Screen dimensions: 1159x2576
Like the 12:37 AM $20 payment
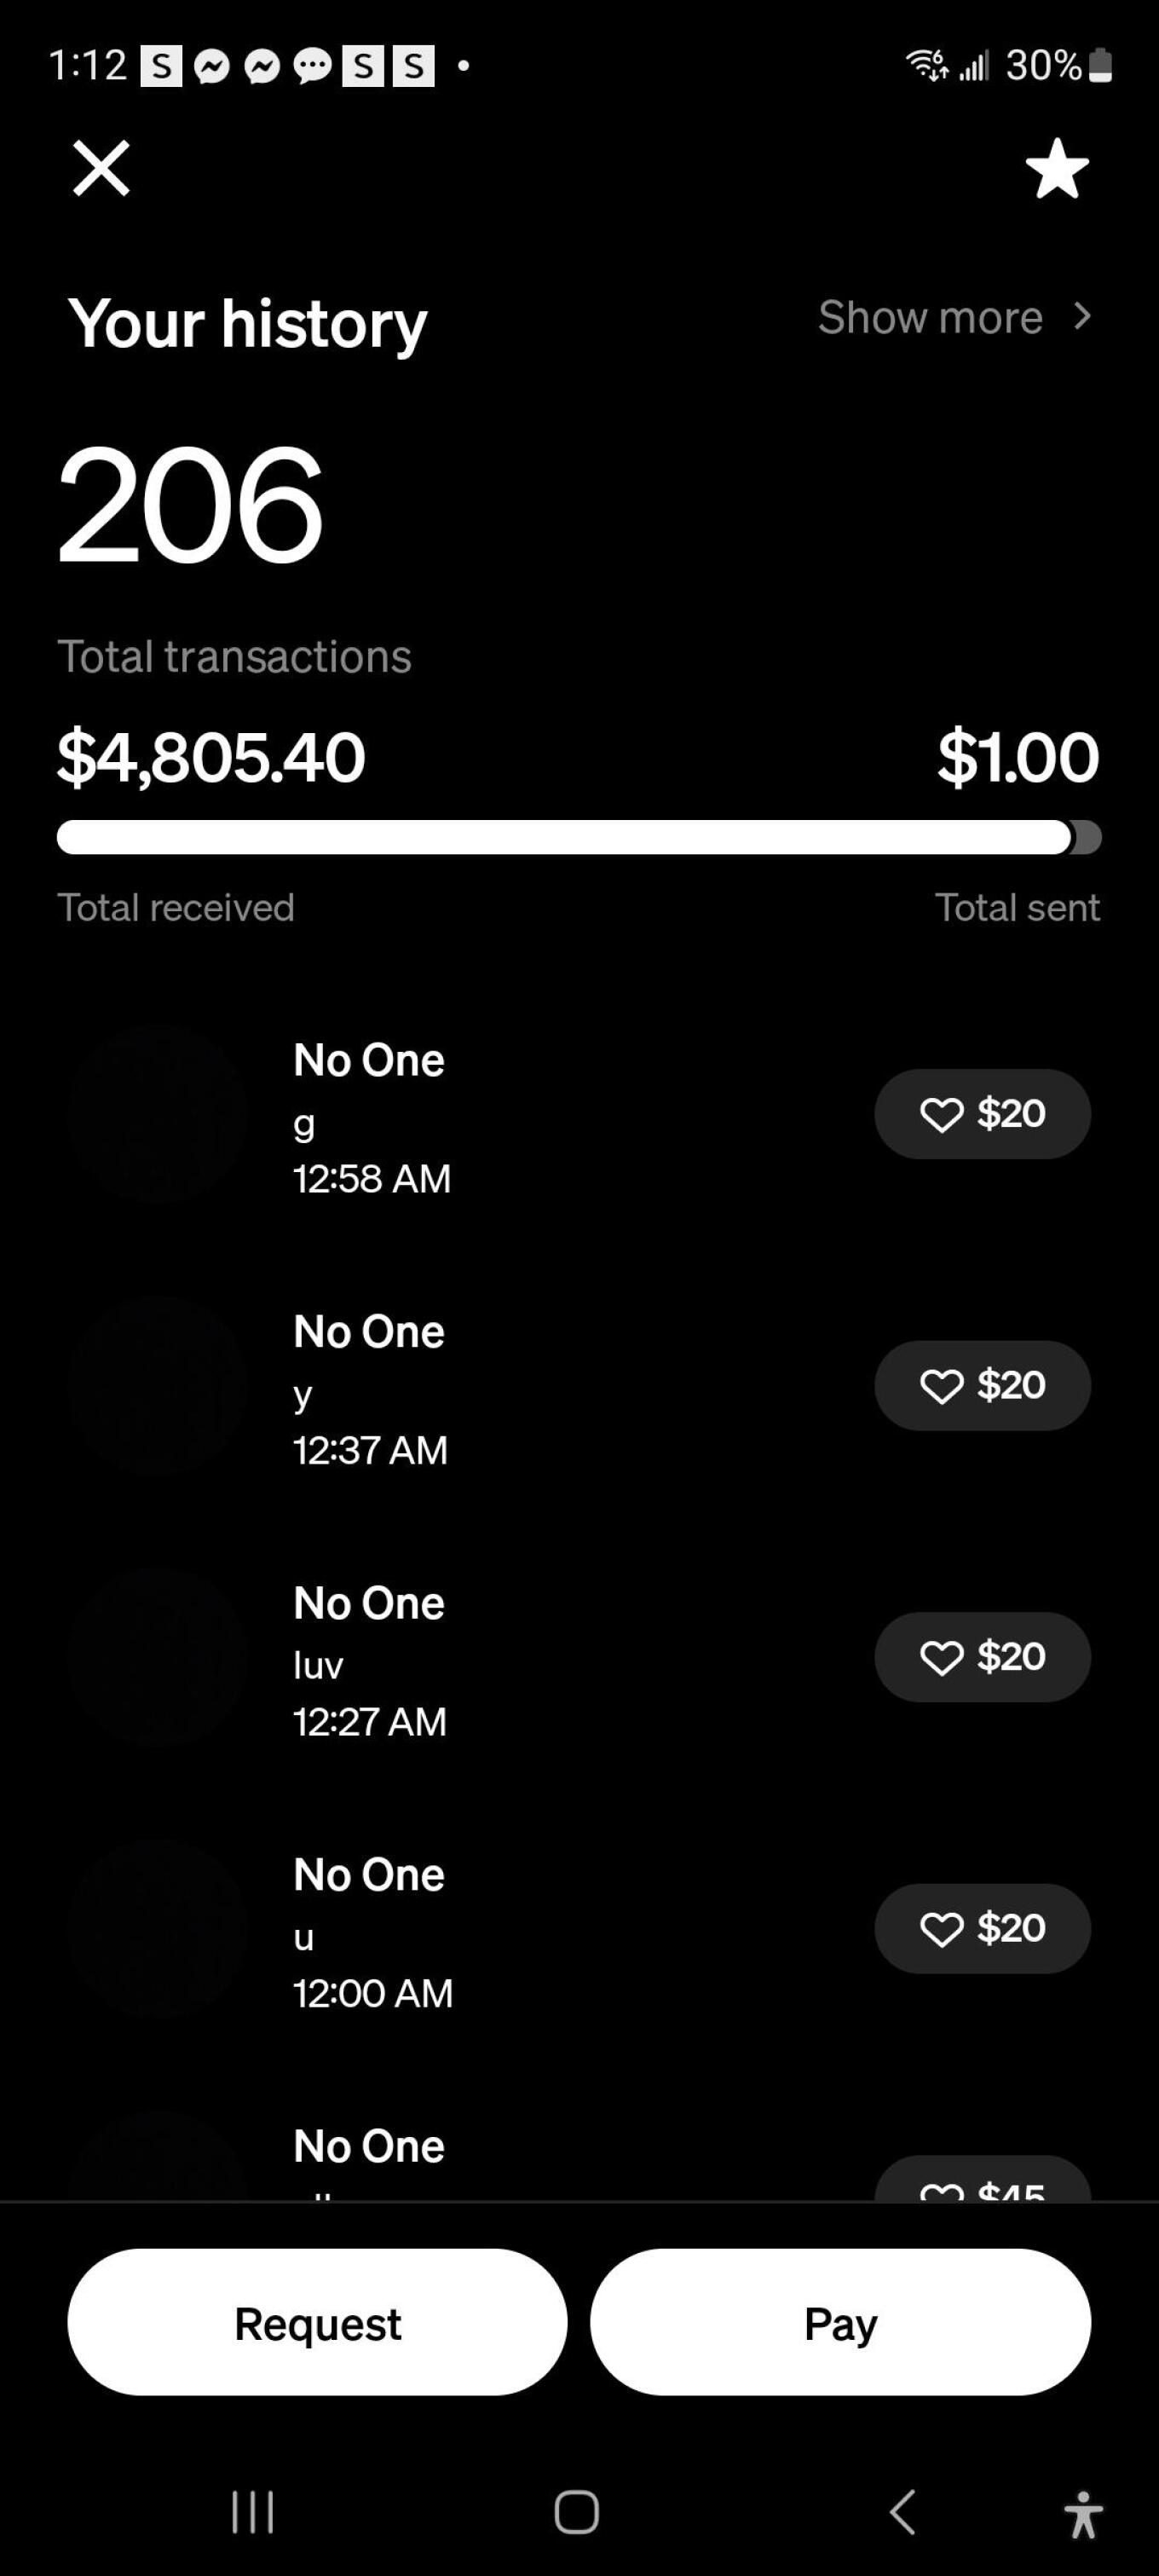click(x=941, y=1386)
